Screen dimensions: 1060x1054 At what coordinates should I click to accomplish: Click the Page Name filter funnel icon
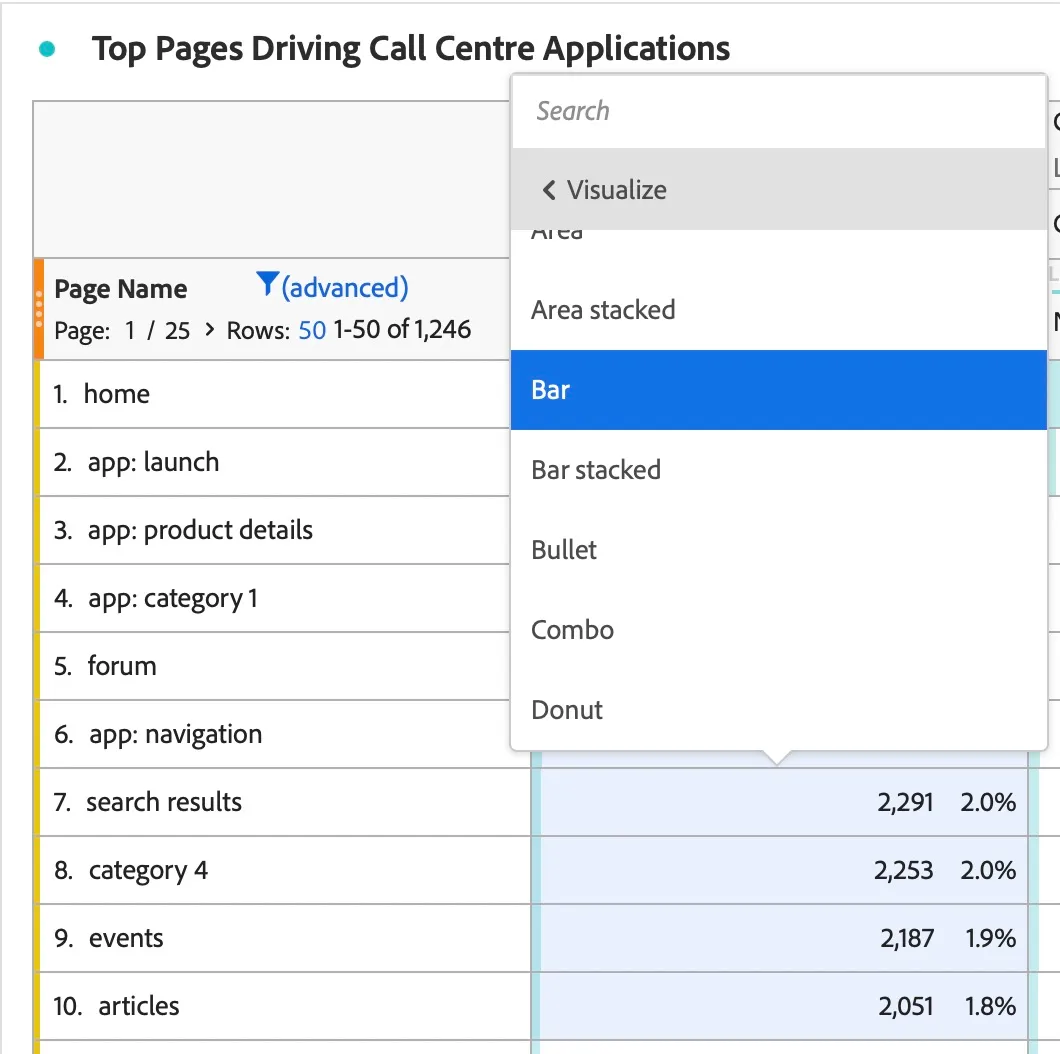pyautogui.click(x=267, y=283)
